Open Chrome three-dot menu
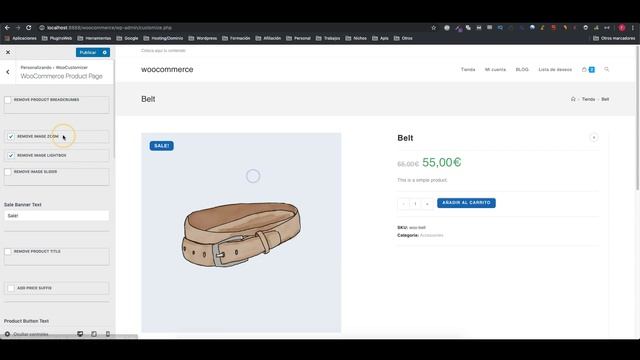The width and height of the screenshot is (640, 360). click(633, 28)
